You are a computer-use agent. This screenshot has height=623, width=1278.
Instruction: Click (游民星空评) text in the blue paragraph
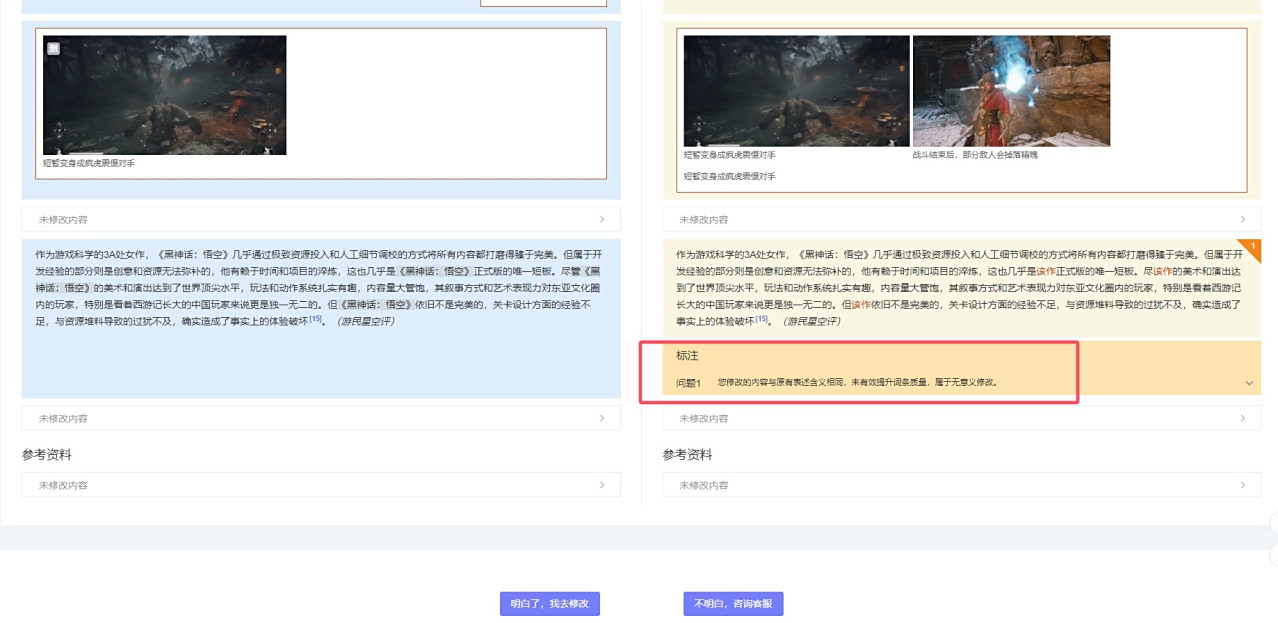[365, 321]
